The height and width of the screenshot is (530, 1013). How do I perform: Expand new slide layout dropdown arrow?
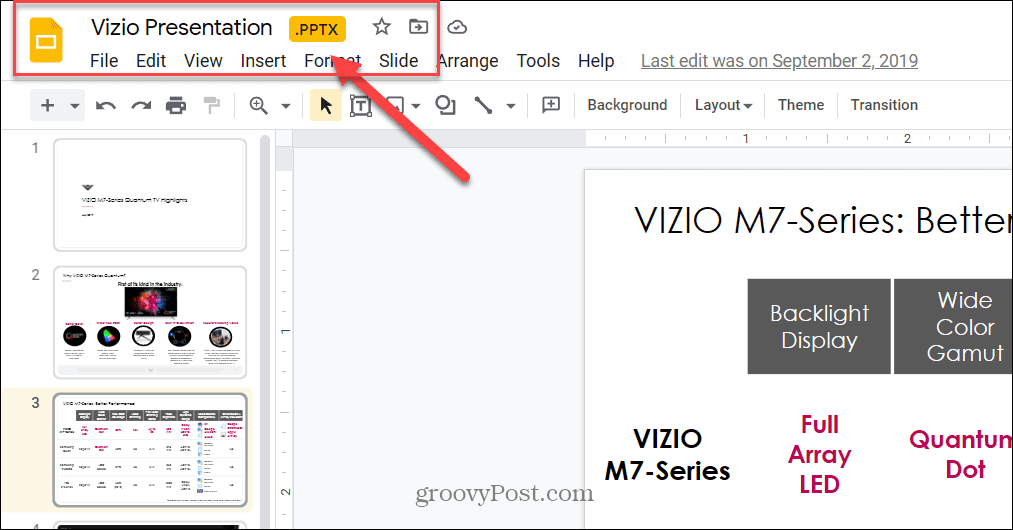[x=75, y=105]
